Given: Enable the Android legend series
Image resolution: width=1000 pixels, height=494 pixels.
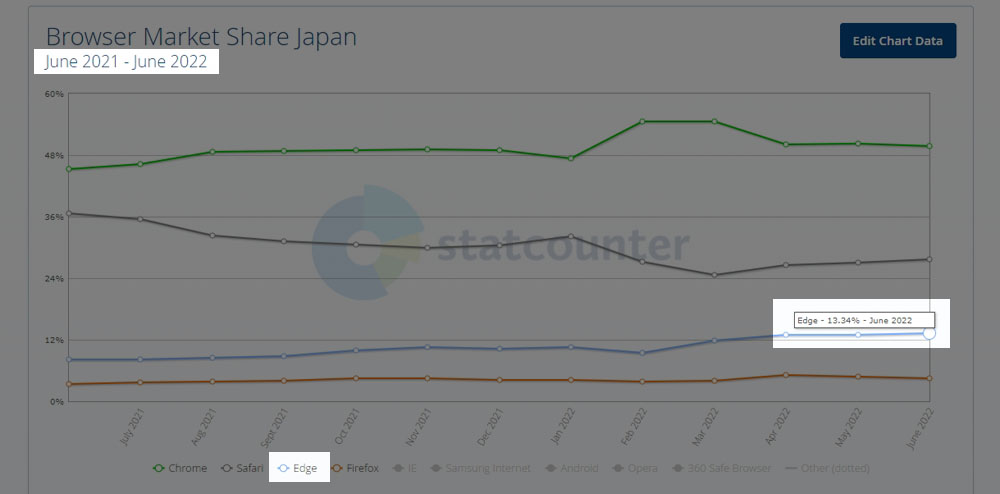Looking at the screenshot, I should pyautogui.click(x=571, y=469).
